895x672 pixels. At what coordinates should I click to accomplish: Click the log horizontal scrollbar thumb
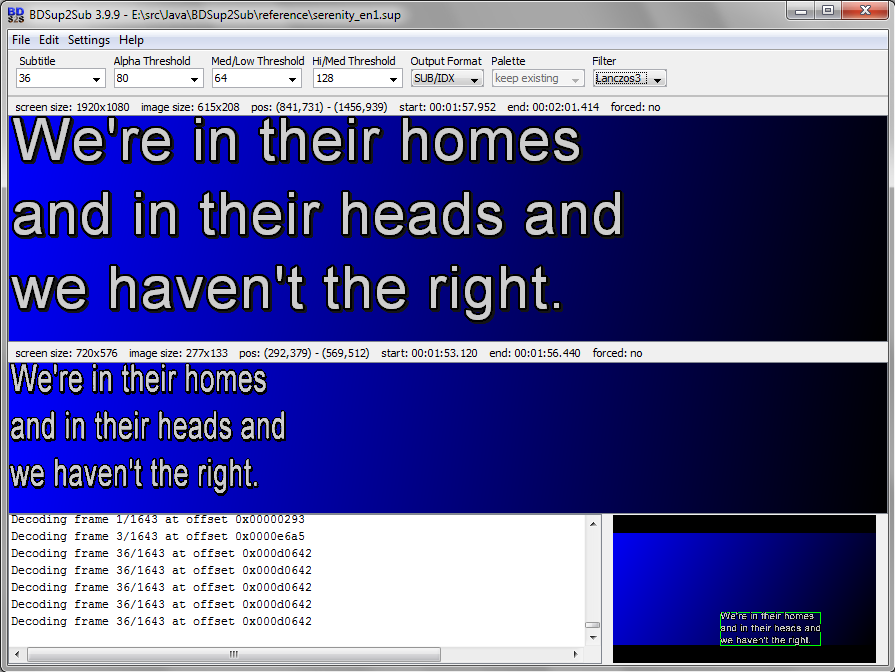click(x=234, y=654)
